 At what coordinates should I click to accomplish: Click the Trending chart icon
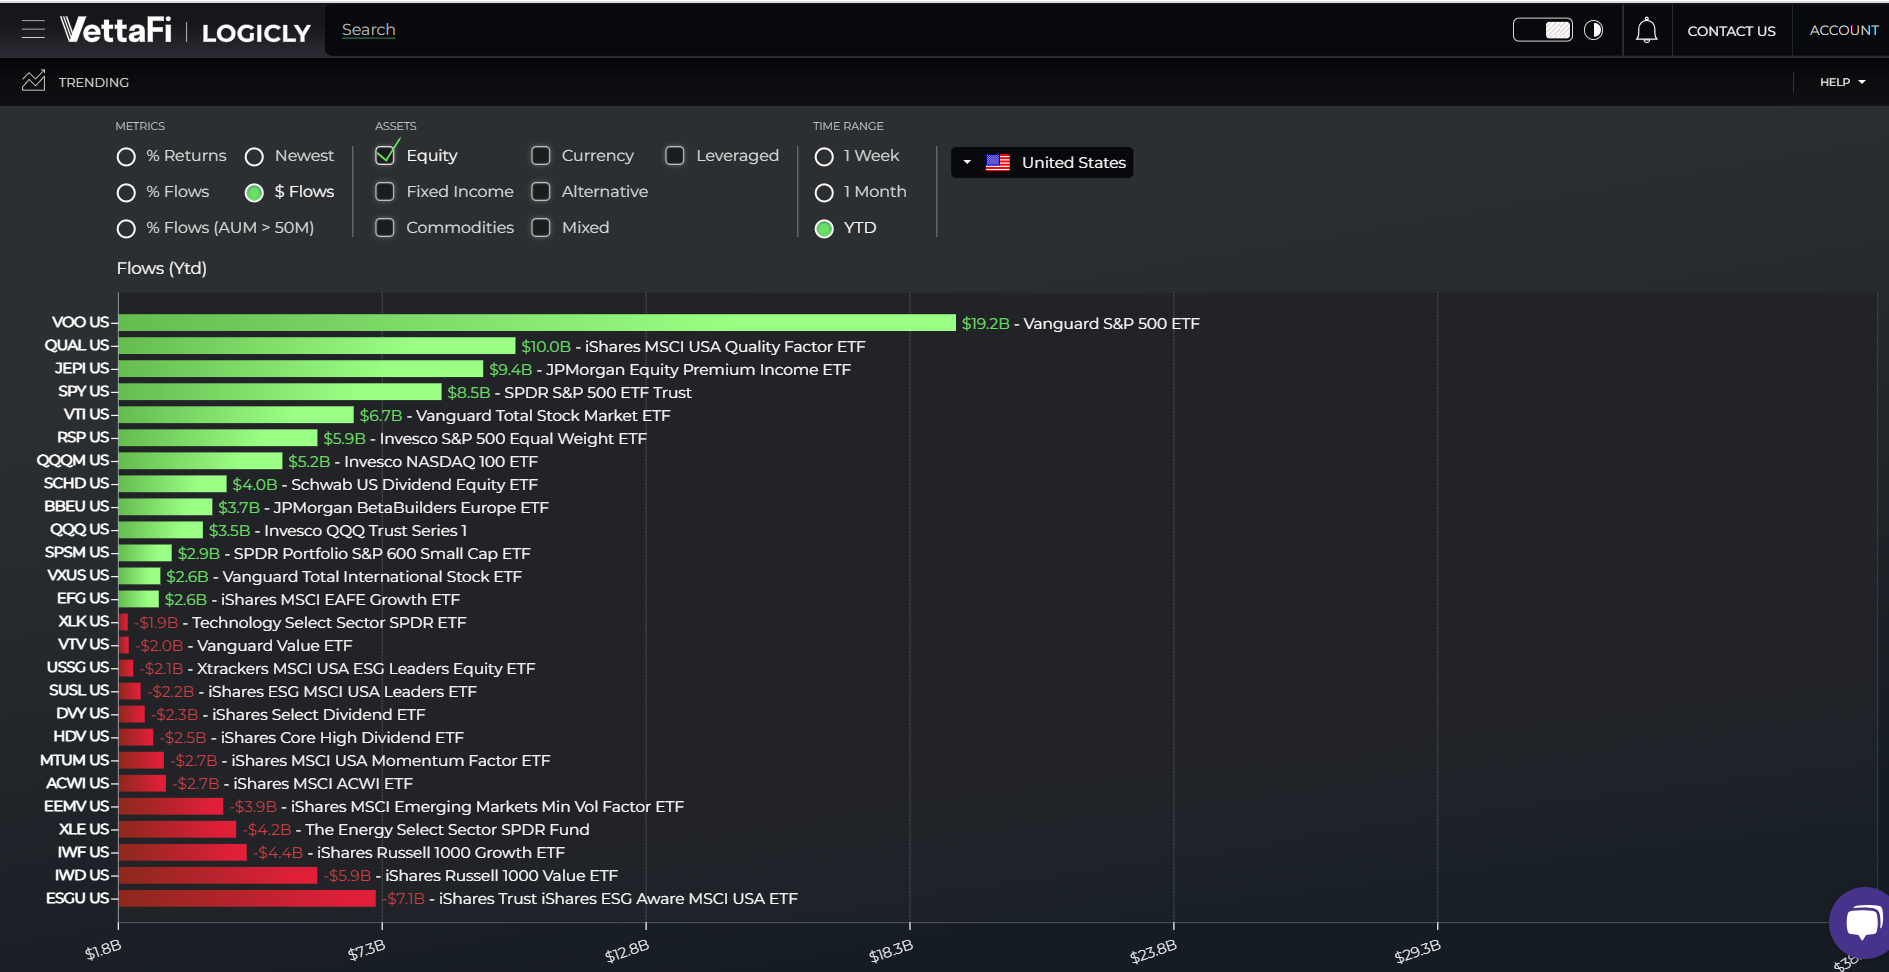34,81
